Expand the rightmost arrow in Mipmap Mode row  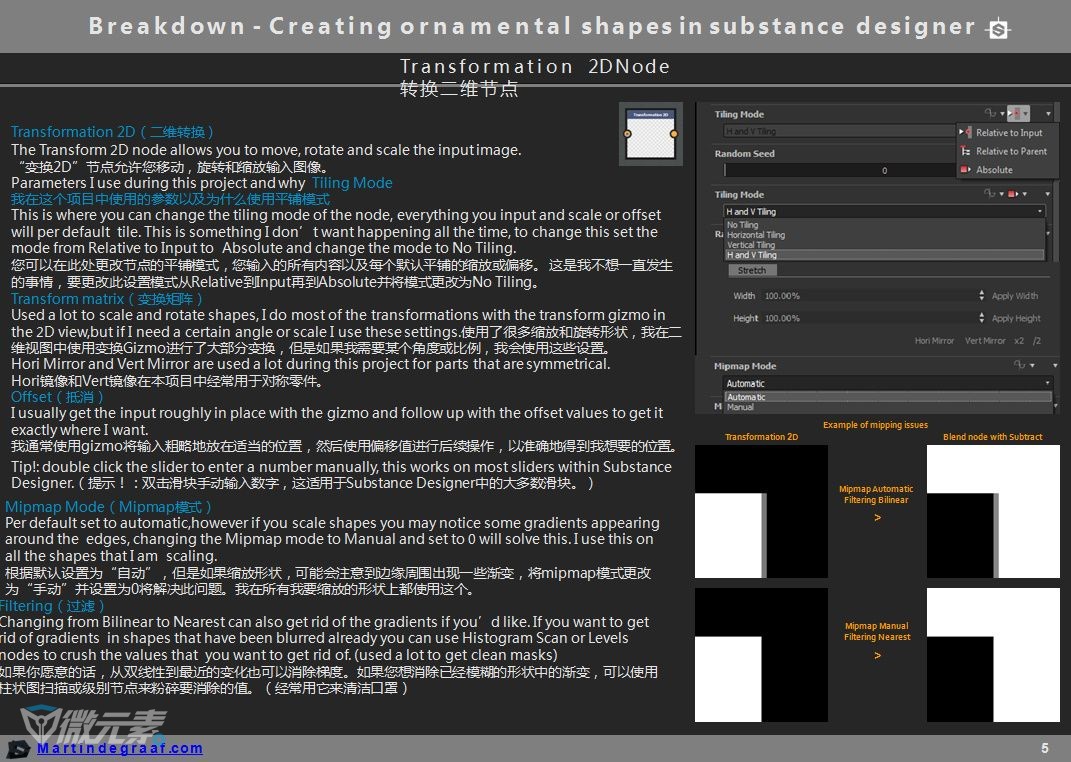coord(1055,366)
